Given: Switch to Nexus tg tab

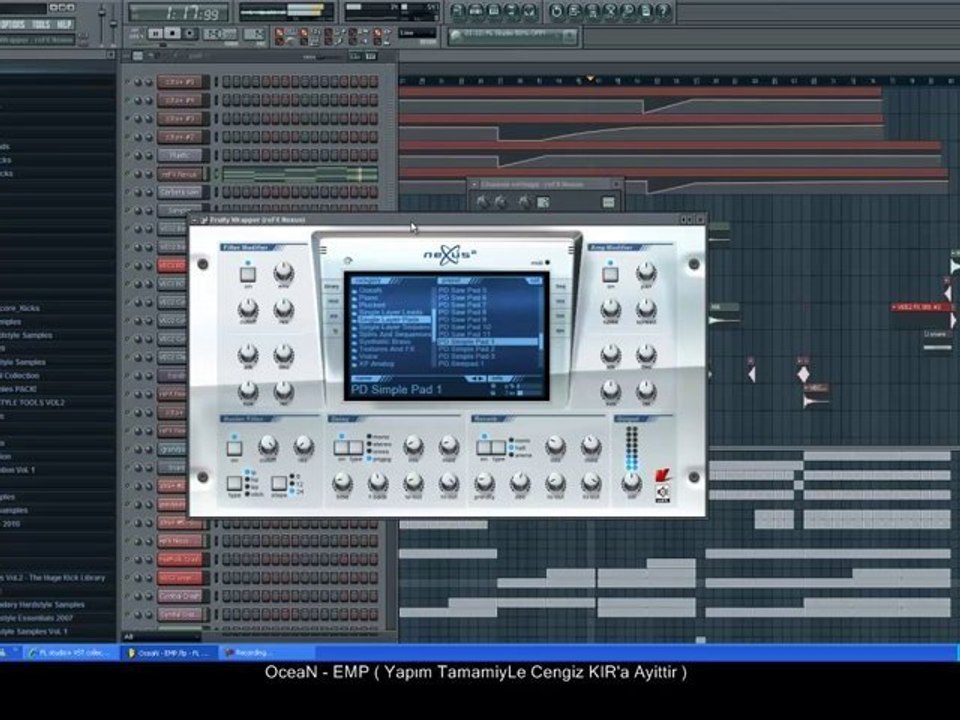Looking at the screenshot, I should coord(336,331).
